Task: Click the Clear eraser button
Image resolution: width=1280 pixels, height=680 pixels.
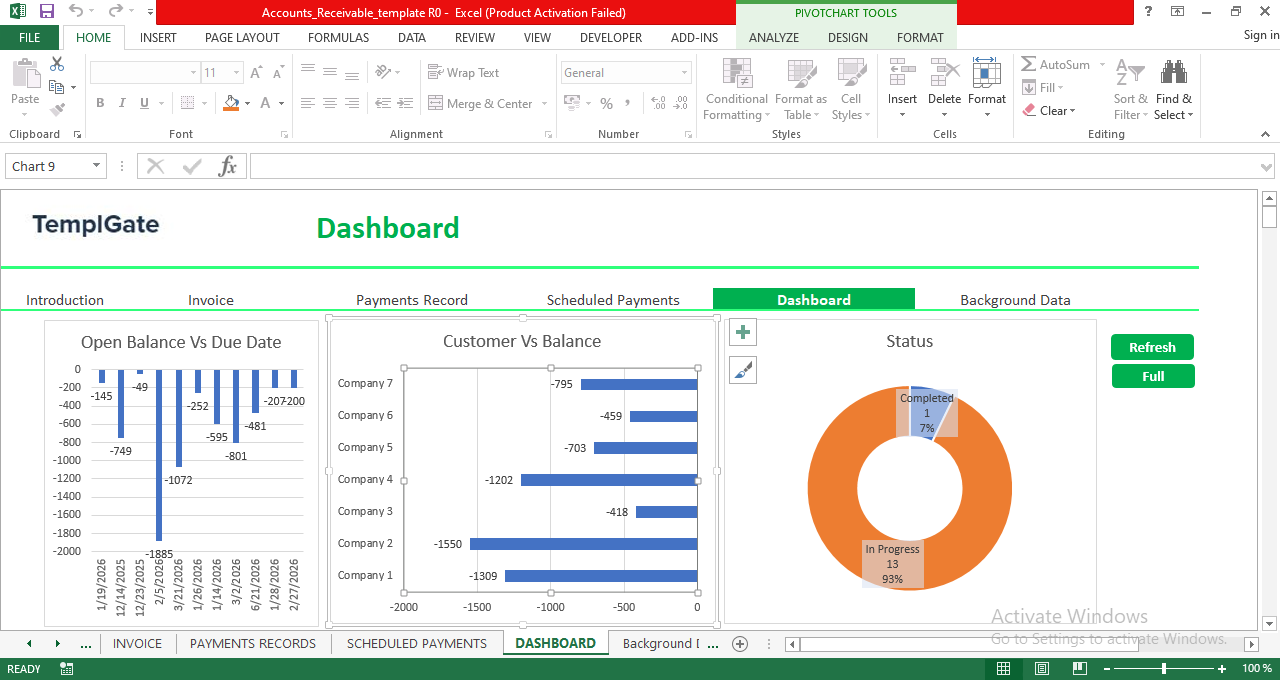Action: [1049, 111]
